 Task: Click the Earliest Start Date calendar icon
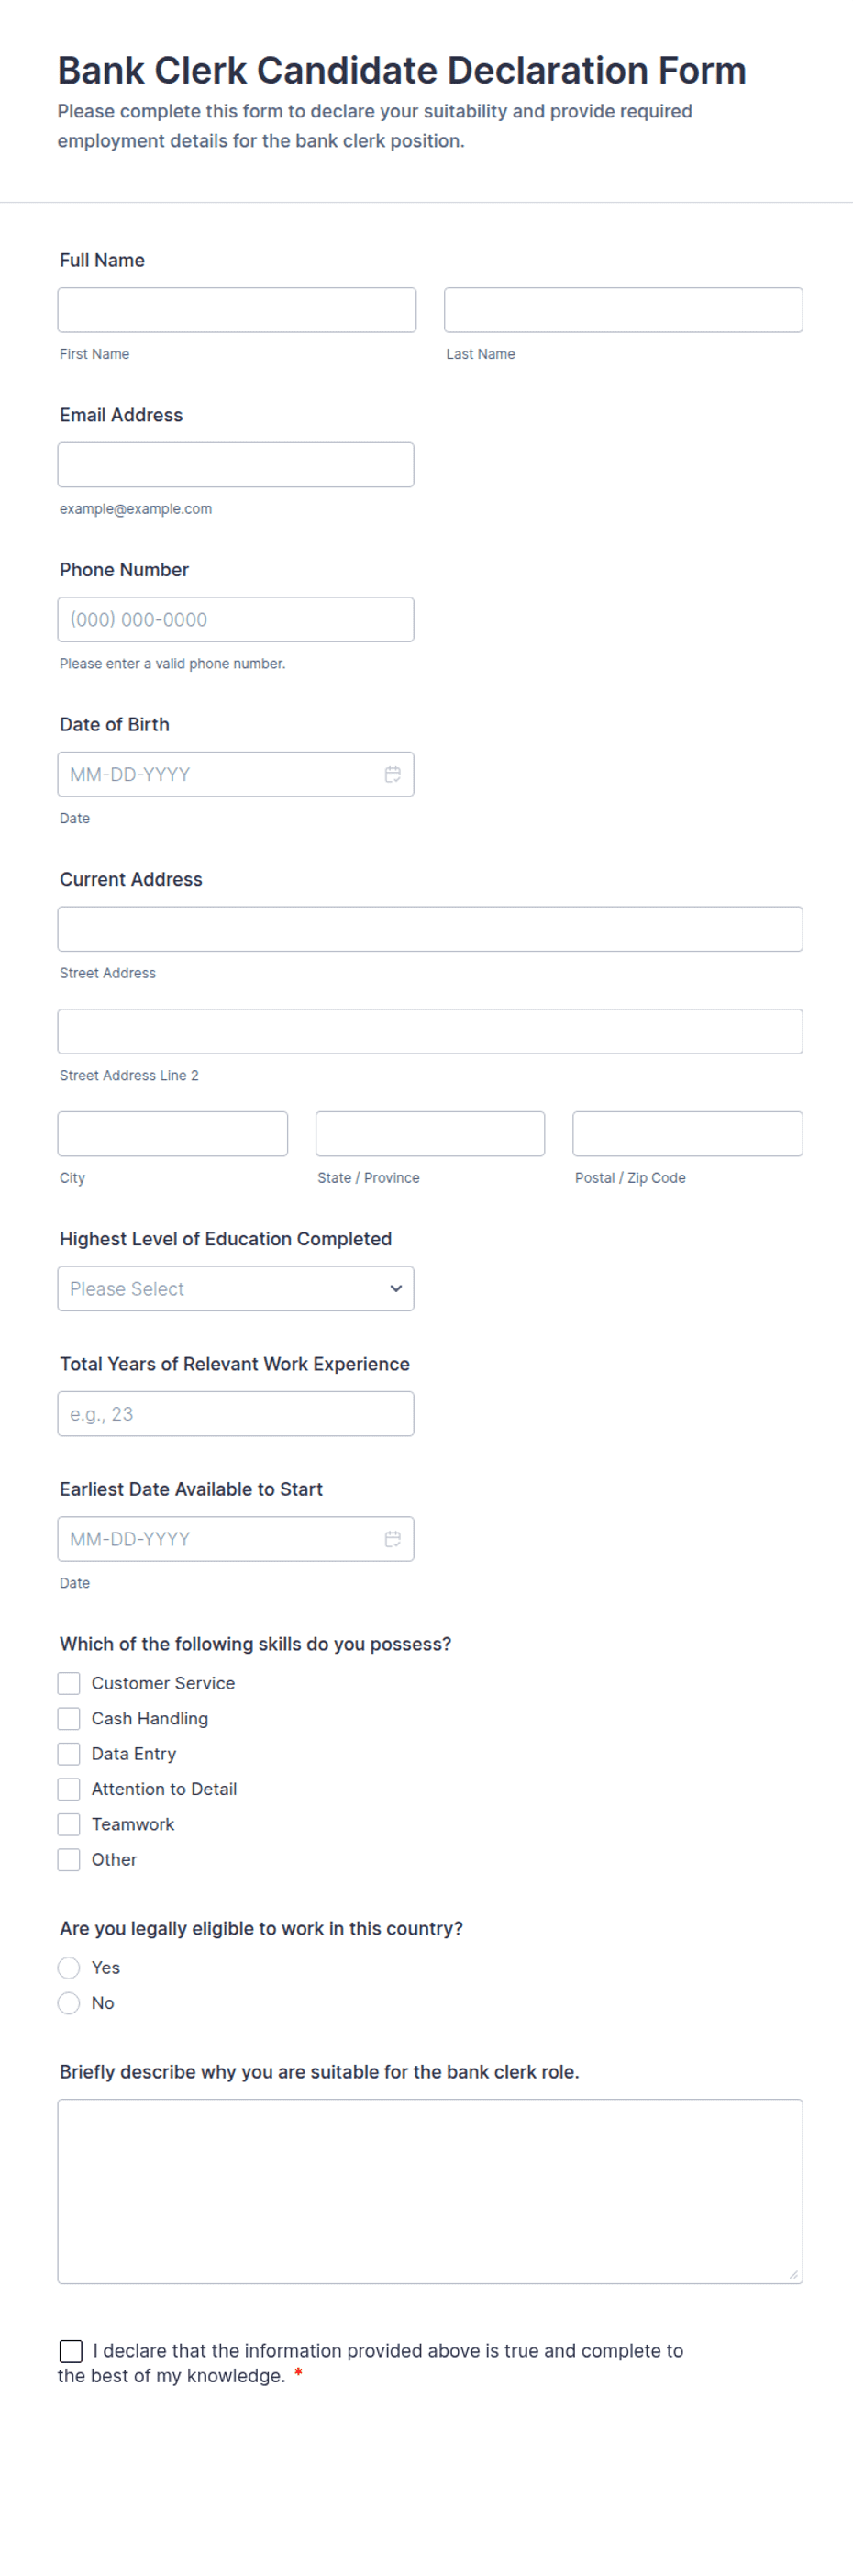[x=393, y=1539]
